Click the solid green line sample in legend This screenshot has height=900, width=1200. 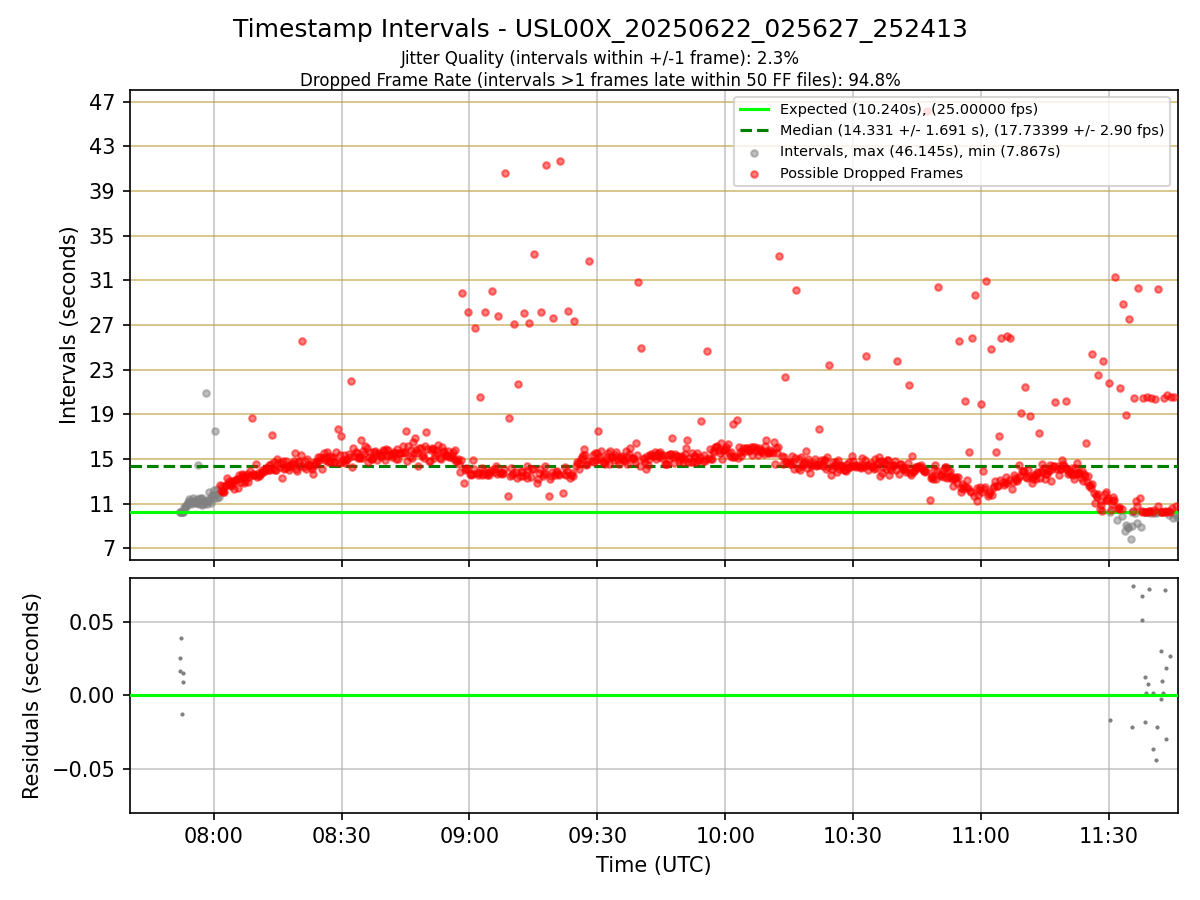point(755,110)
